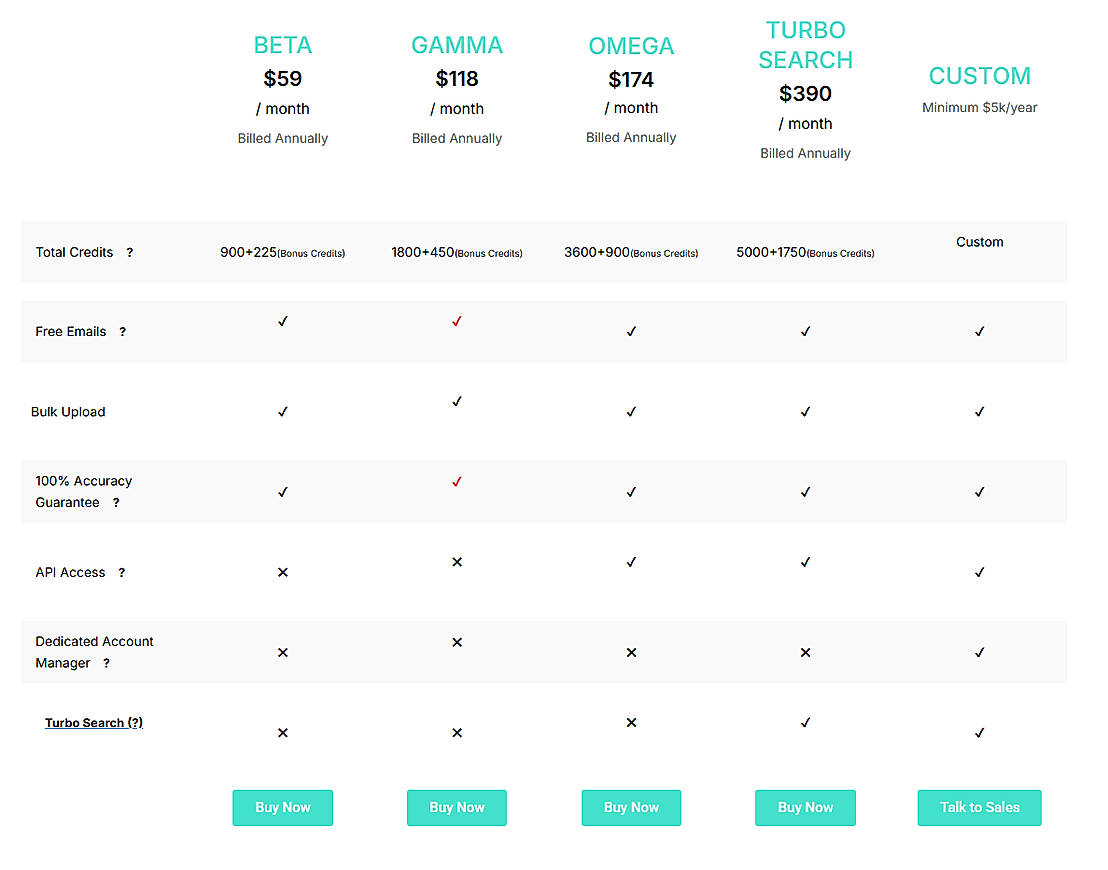The height and width of the screenshot is (870, 1108).
Task: Click the $174 price
Action: [x=631, y=80]
